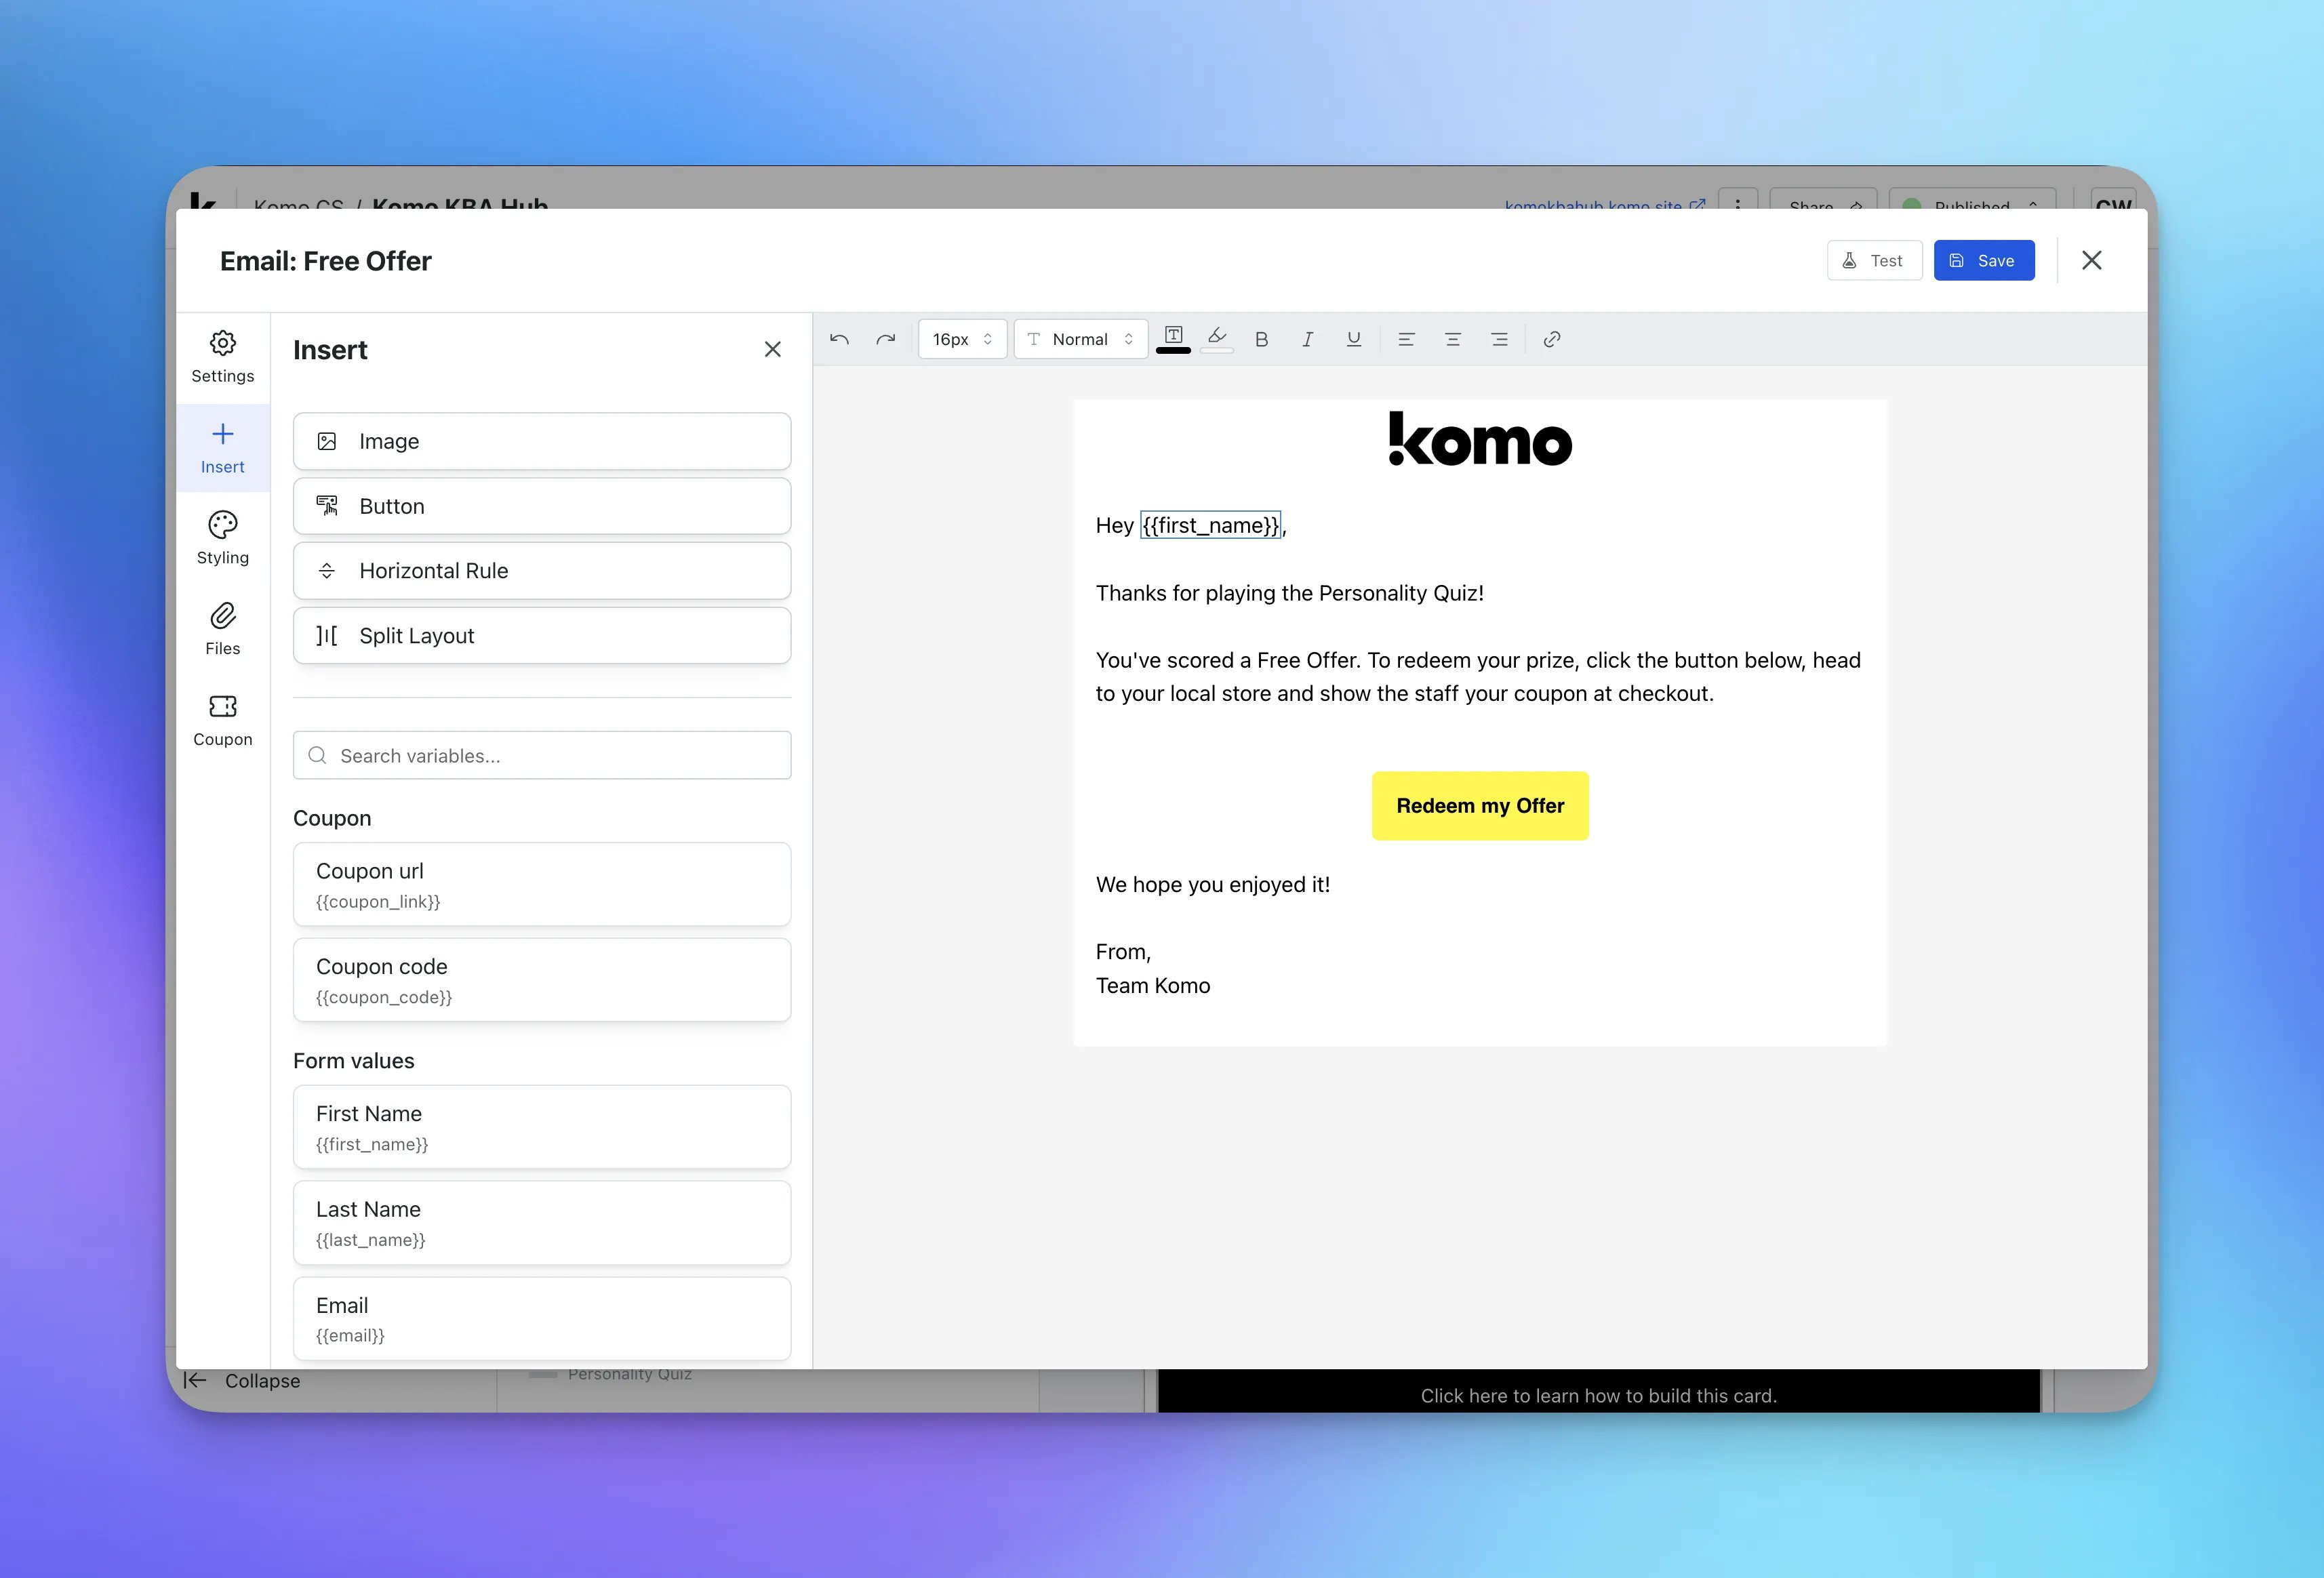
Task: Save the email with Save button
Action: (1984, 261)
